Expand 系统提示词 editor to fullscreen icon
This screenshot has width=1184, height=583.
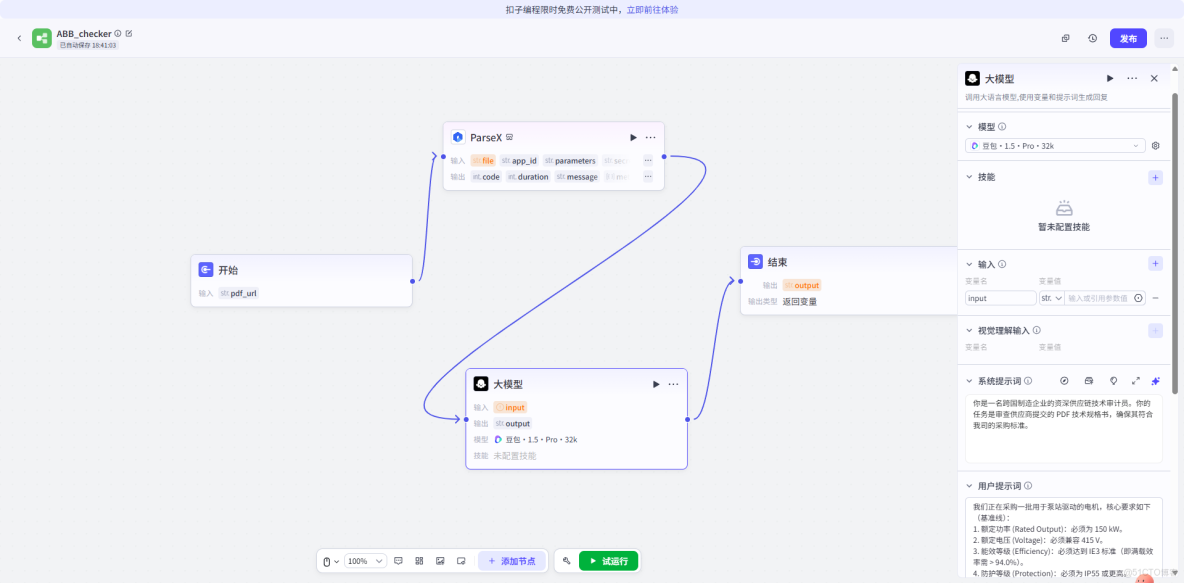click(1135, 380)
